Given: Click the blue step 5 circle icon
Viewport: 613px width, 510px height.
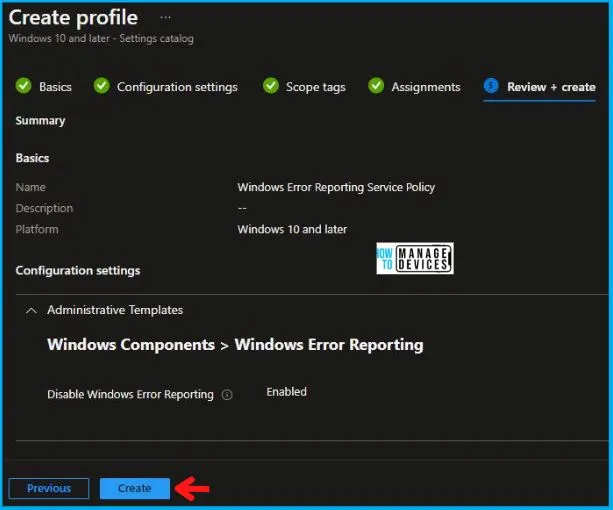Looking at the screenshot, I should (x=491, y=85).
